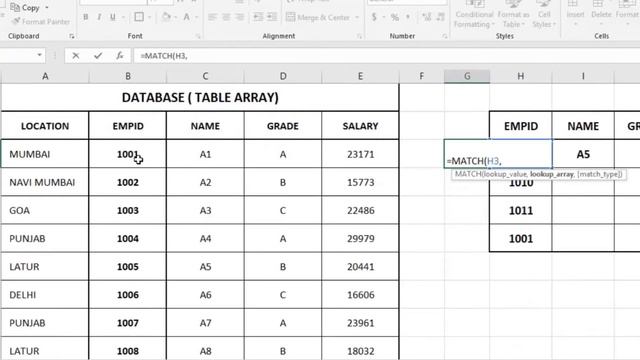Click the A5 result cell in NAME column
Viewport: 640px width, 360px height.
pyautogui.click(x=583, y=154)
